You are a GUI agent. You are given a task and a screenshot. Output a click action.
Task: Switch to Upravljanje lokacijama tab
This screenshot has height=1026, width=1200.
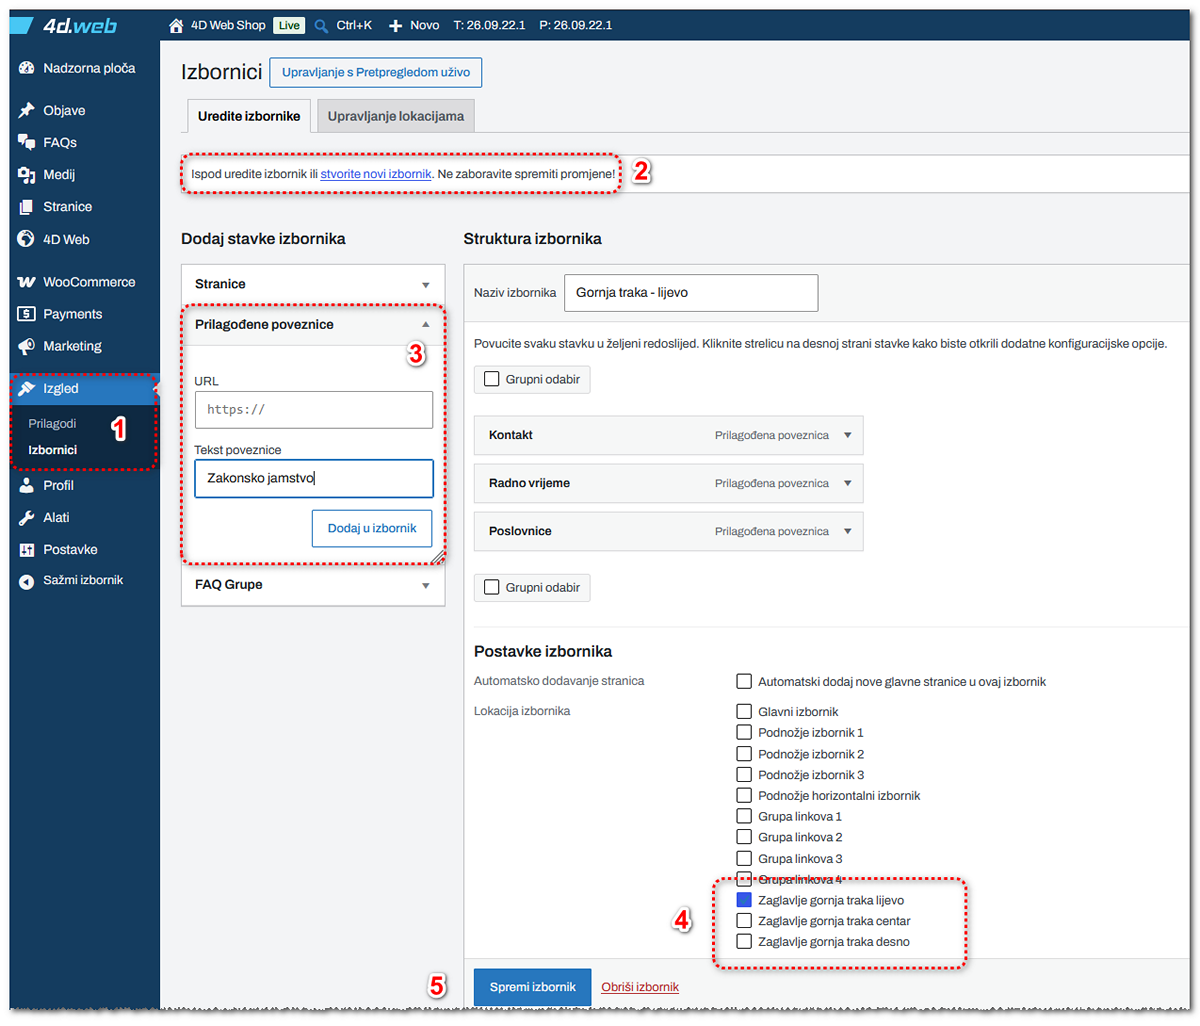tap(396, 116)
